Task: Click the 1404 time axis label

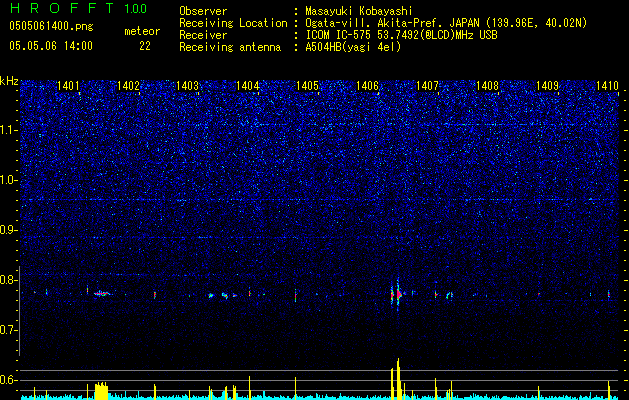Action: (x=248, y=85)
